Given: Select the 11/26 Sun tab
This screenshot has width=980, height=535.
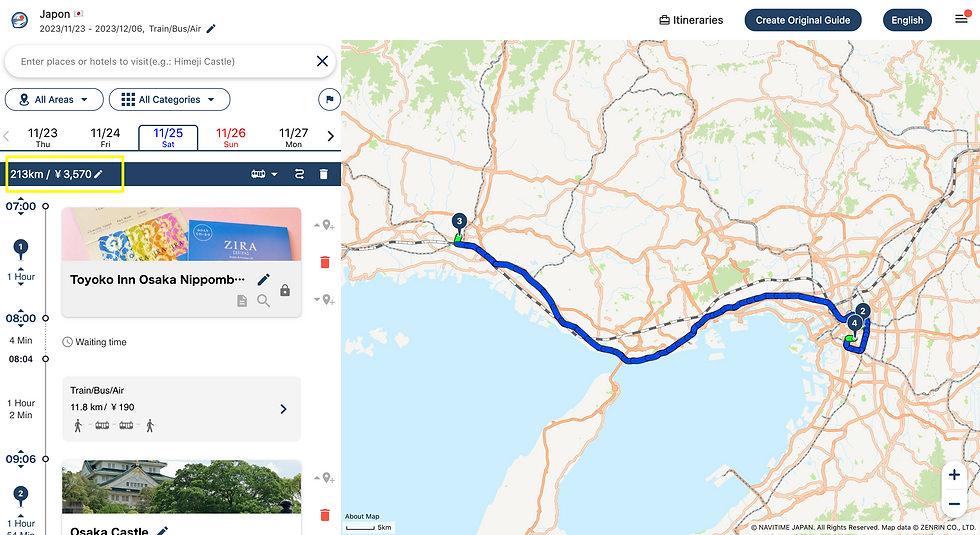Looking at the screenshot, I should pyautogui.click(x=231, y=138).
